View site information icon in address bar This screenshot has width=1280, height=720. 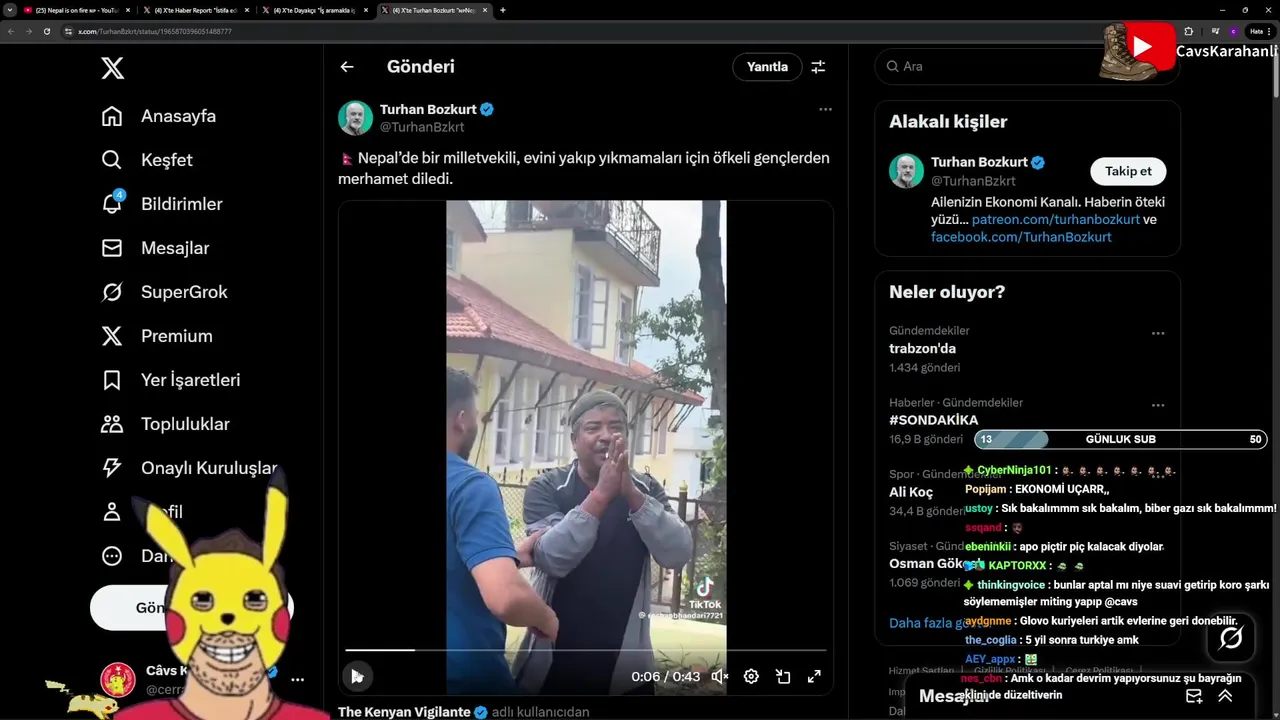68,31
